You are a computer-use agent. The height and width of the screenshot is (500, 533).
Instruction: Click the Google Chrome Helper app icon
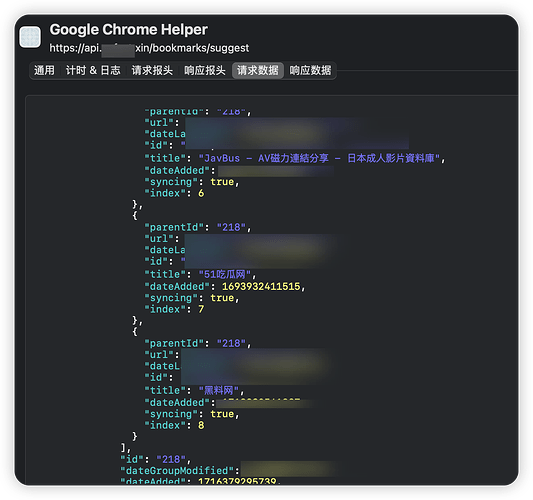(x=30, y=37)
